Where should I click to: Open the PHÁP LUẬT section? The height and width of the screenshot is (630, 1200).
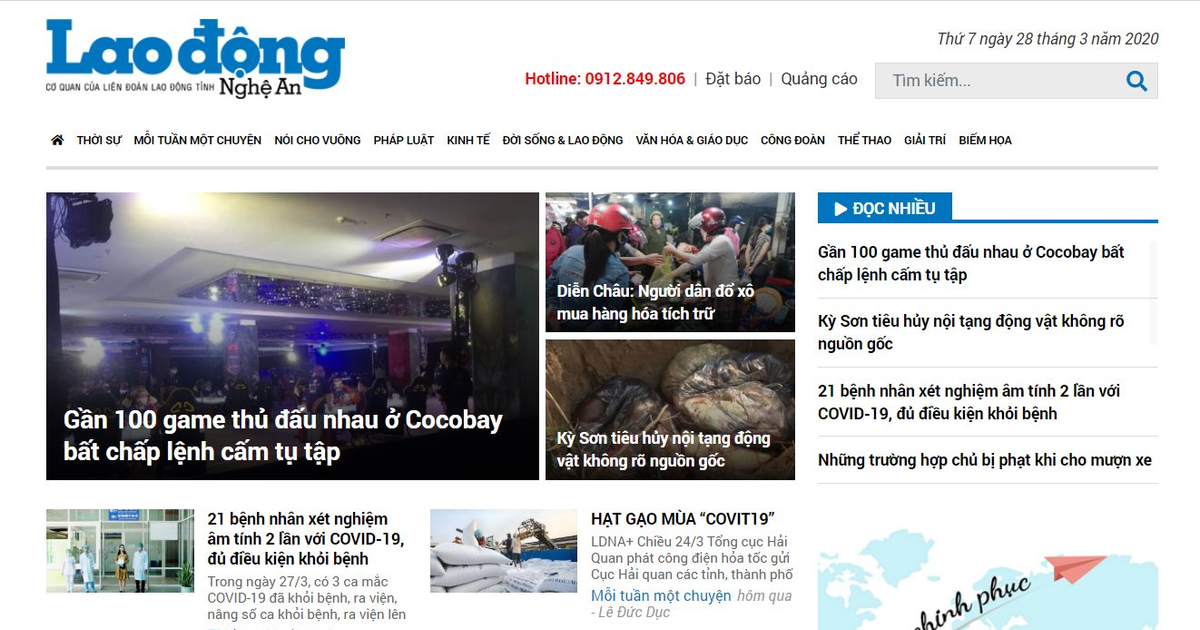404,140
